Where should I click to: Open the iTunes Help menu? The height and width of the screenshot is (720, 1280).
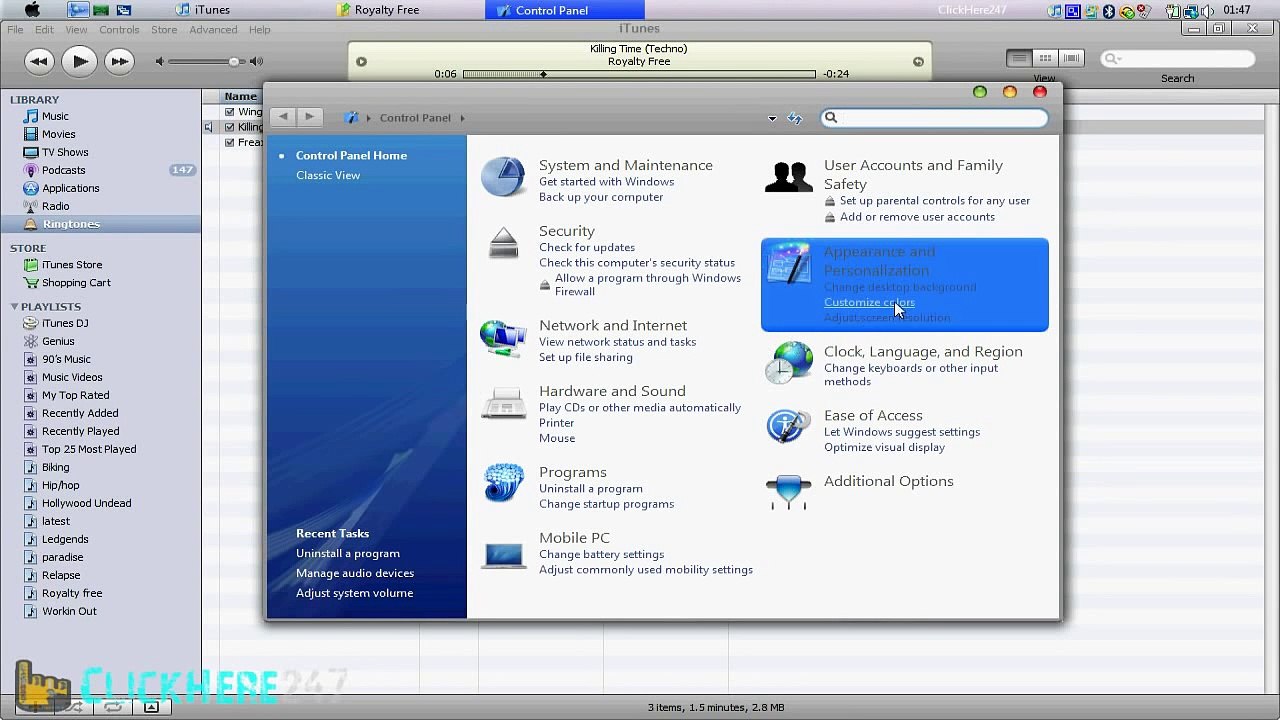[260, 30]
